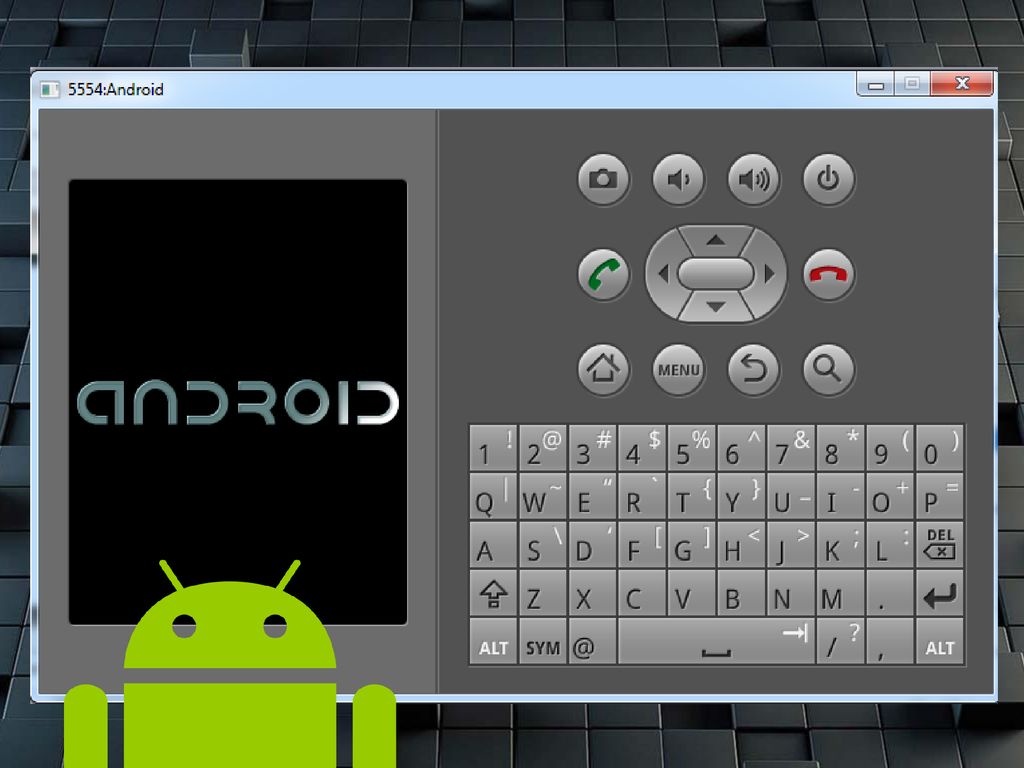This screenshot has width=1024, height=768.
Task: Tap the @ key on keyboard
Action: [592, 641]
